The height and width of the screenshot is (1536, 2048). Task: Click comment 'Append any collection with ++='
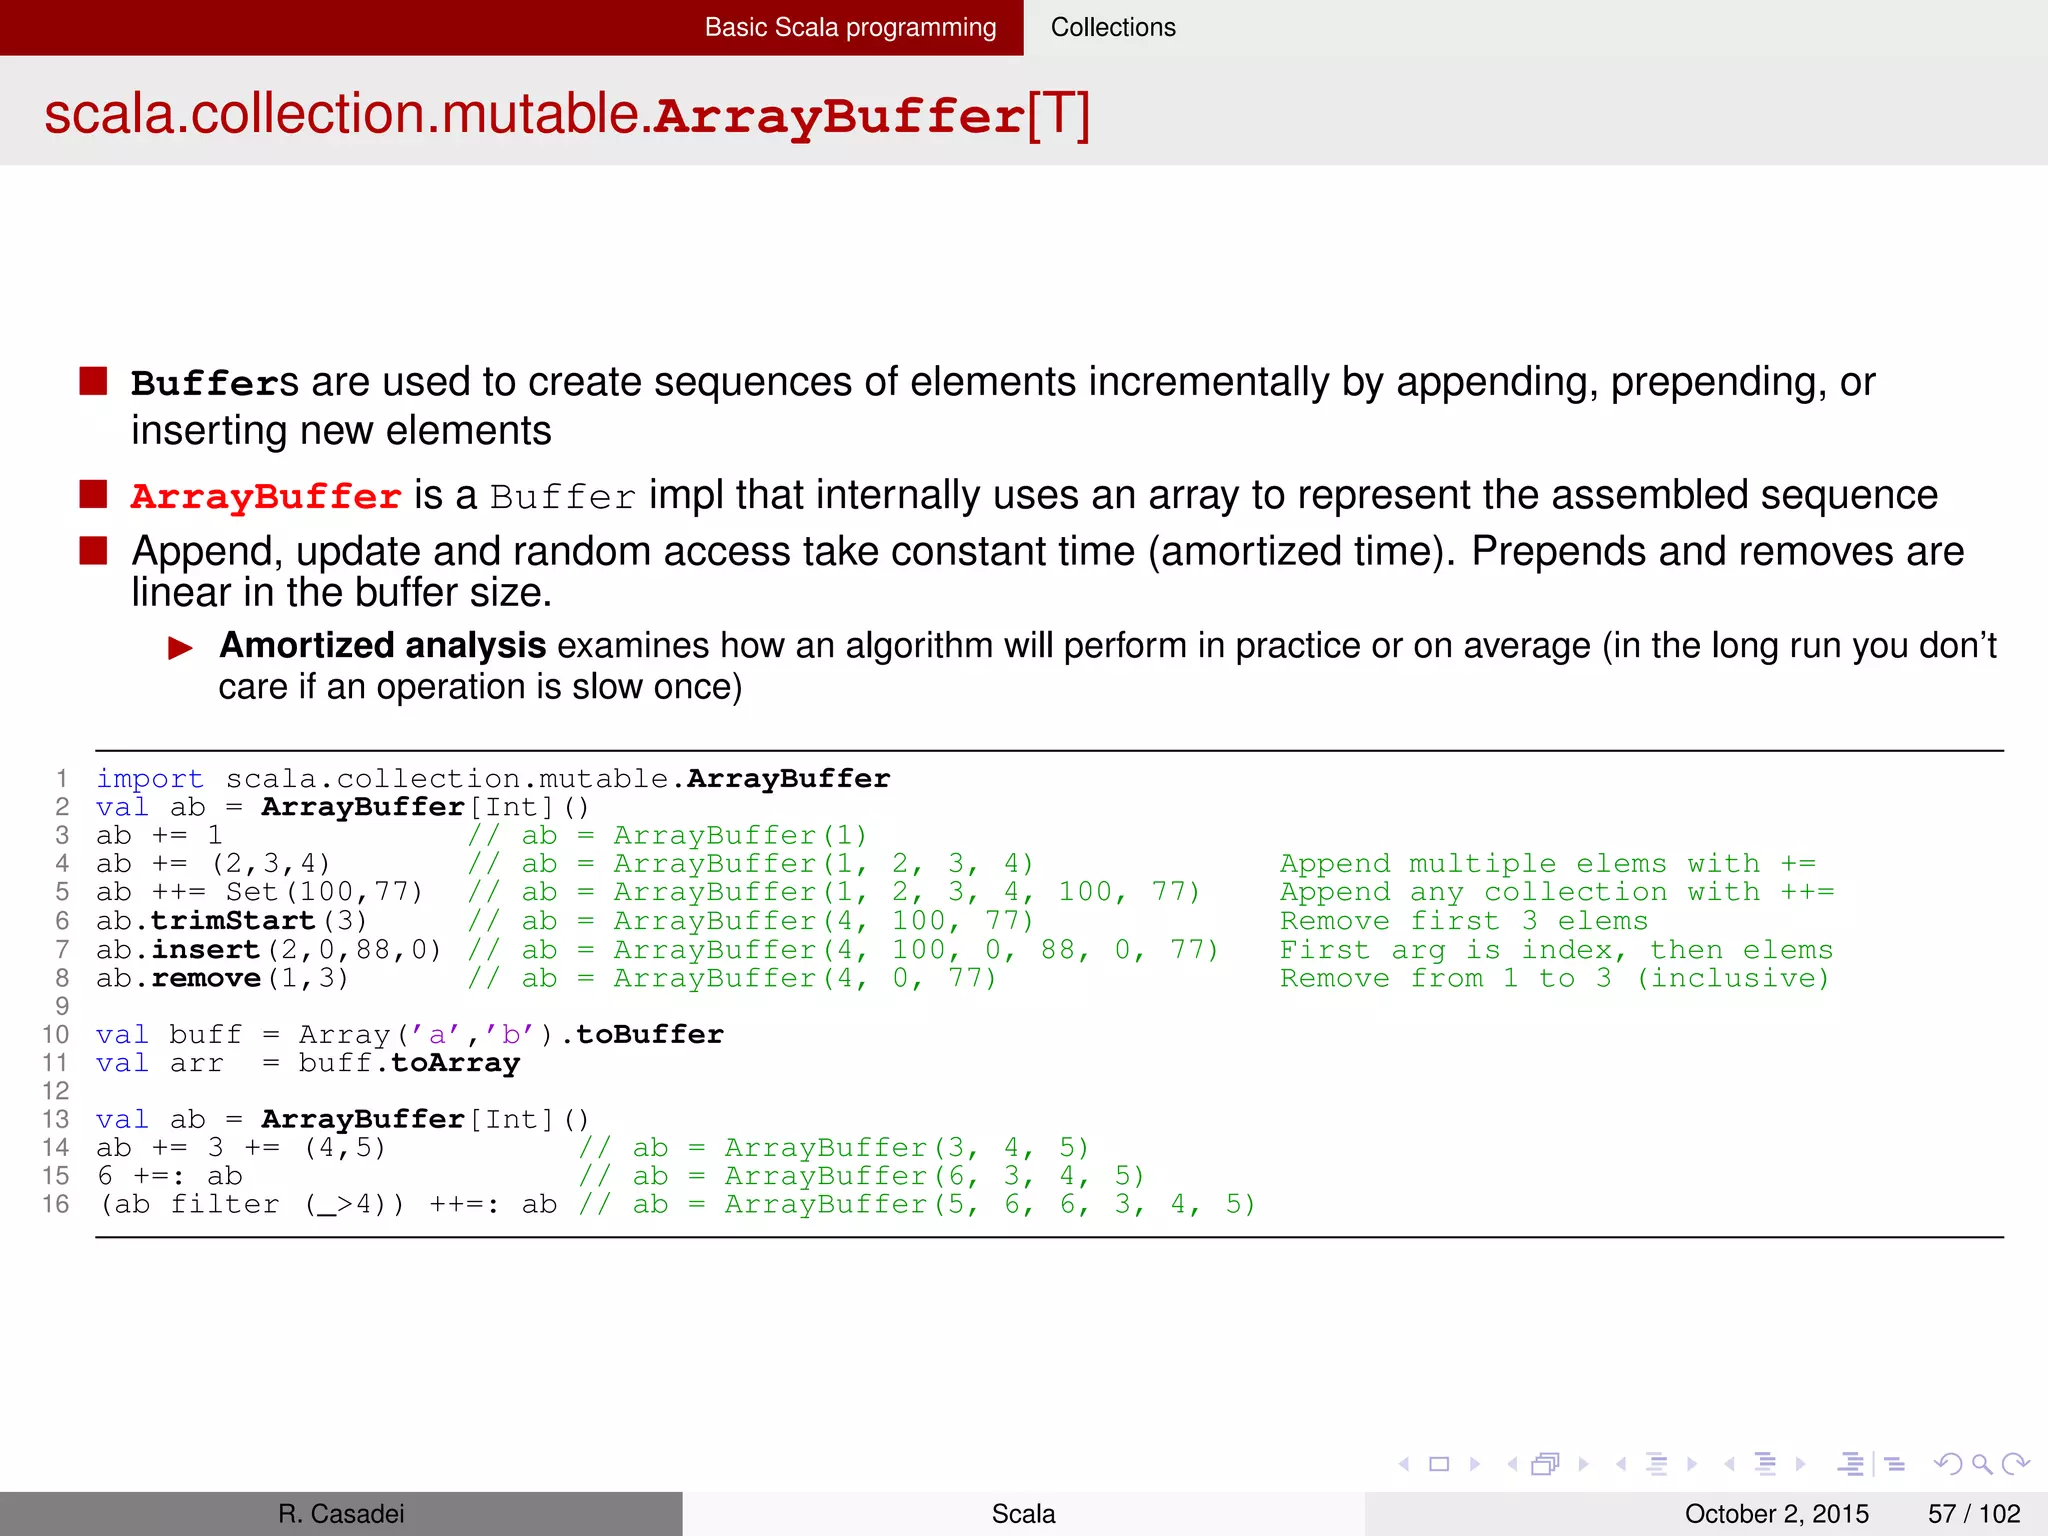click(1557, 891)
